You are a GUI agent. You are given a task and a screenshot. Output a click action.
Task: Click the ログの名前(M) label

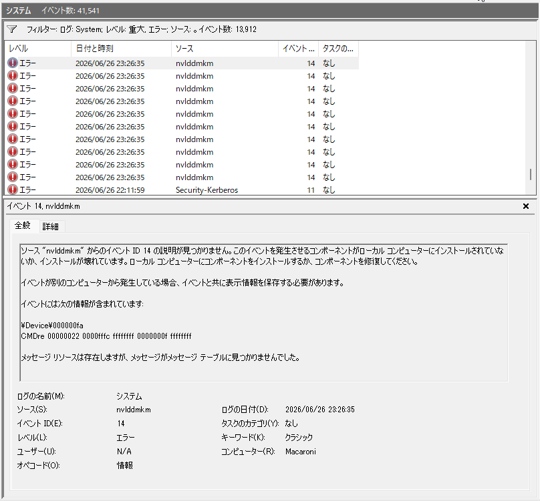(41, 396)
